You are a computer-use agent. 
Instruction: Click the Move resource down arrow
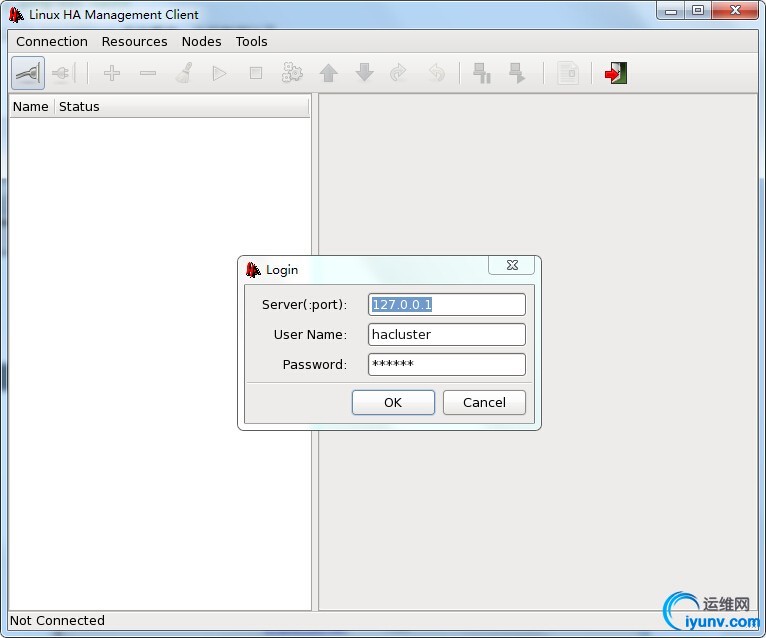tap(364, 72)
